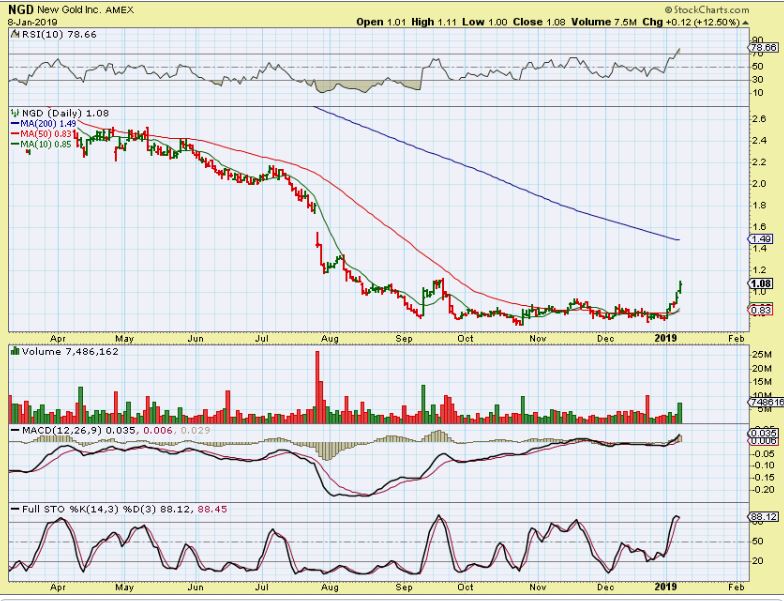
Task: Click the MA(10) 0.85 legend text
Action: 46,144
